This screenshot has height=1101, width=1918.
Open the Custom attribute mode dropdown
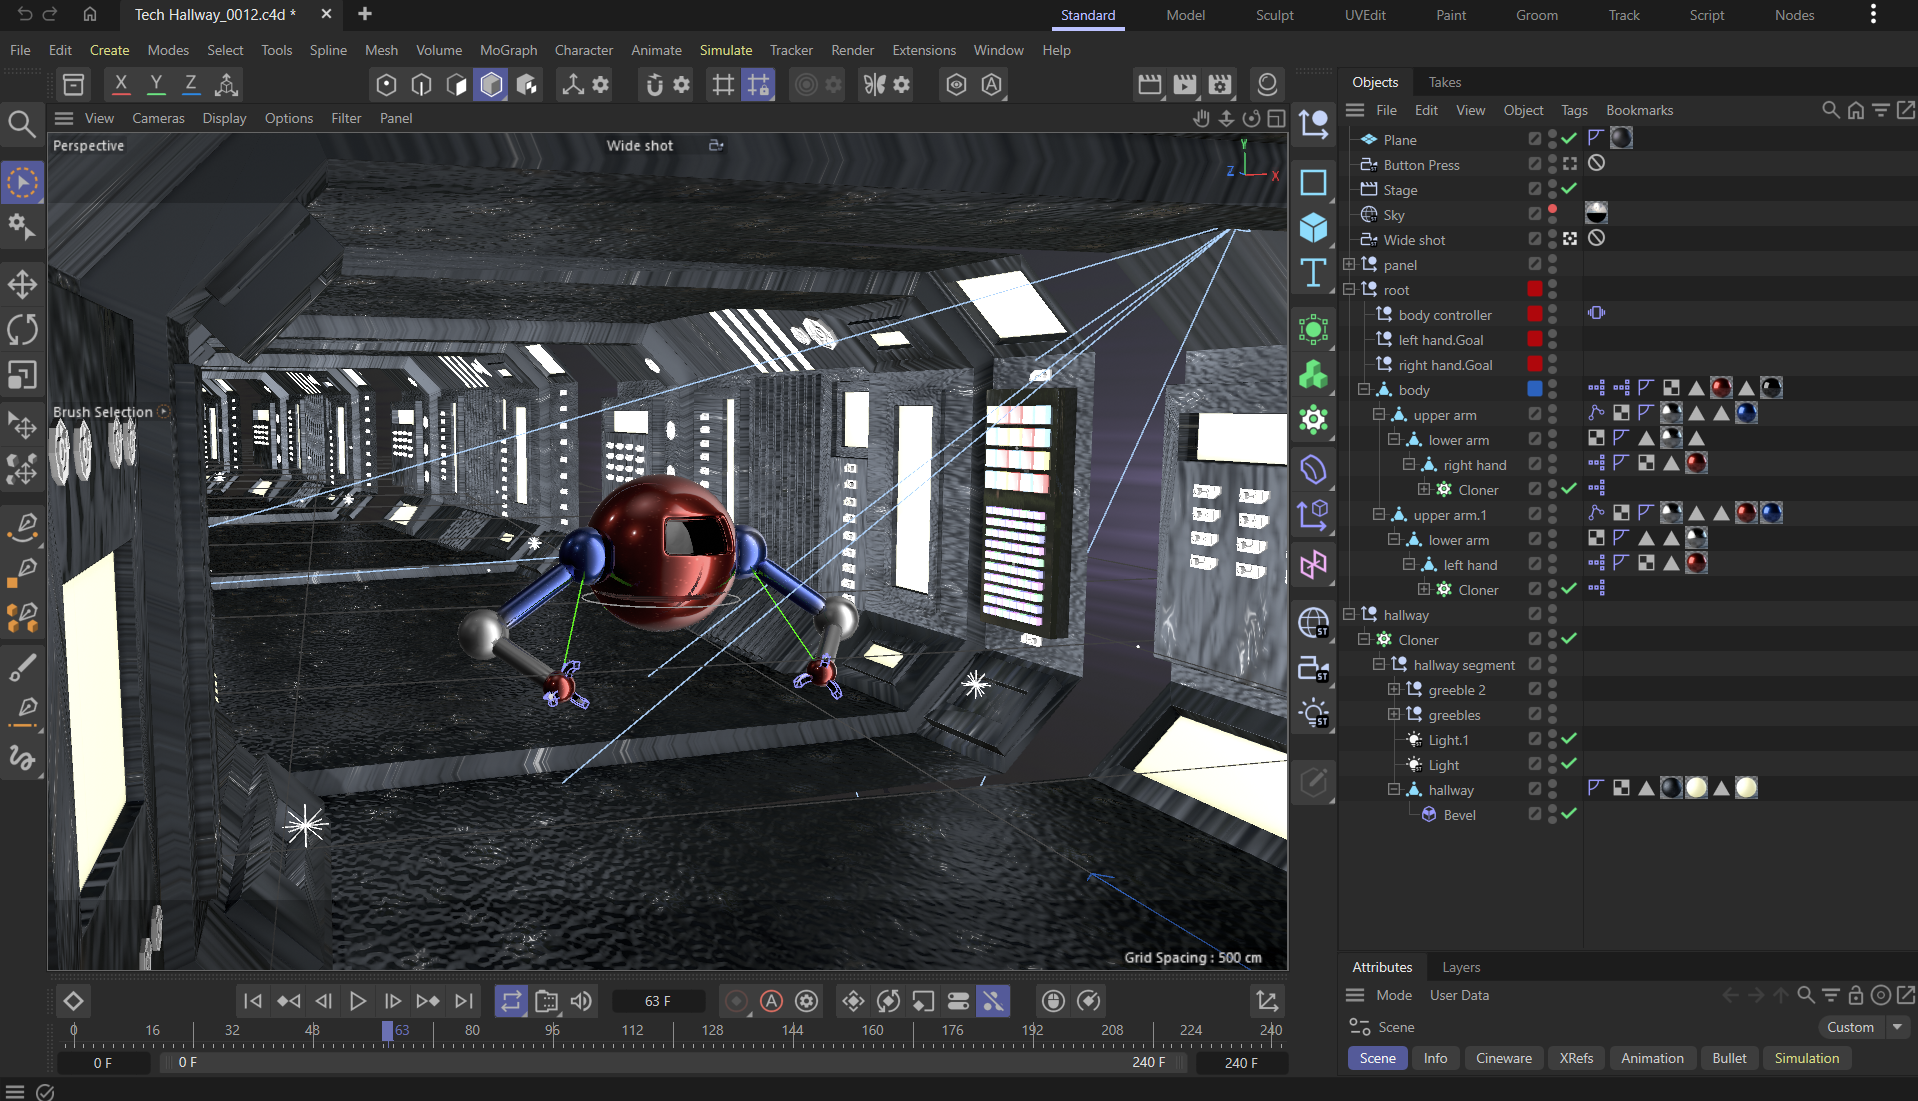pos(1862,1027)
